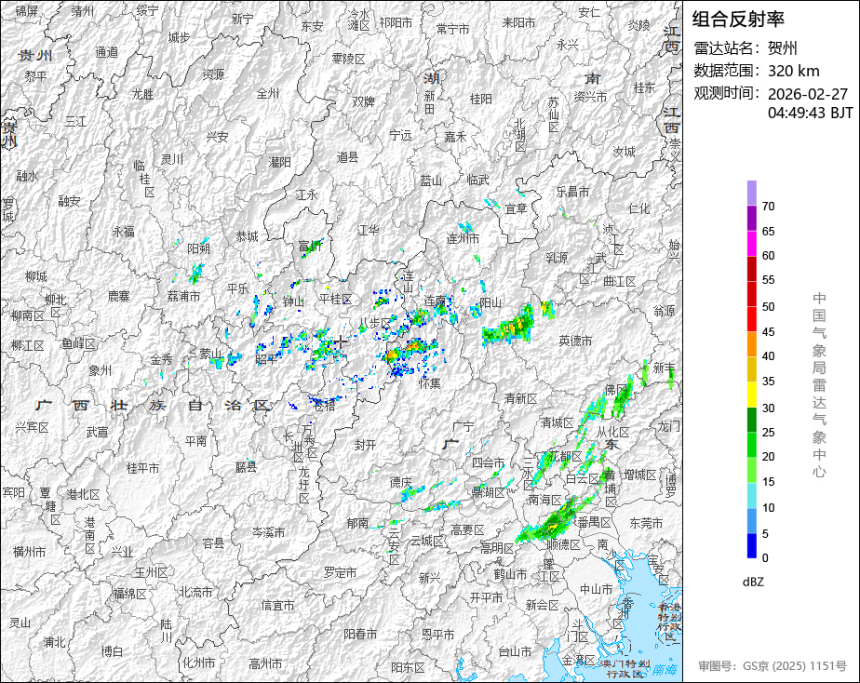The width and height of the screenshot is (860, 683).
Task: Click the 罗定市 city label
Action: pyautogui.click(x=340, y=573)
